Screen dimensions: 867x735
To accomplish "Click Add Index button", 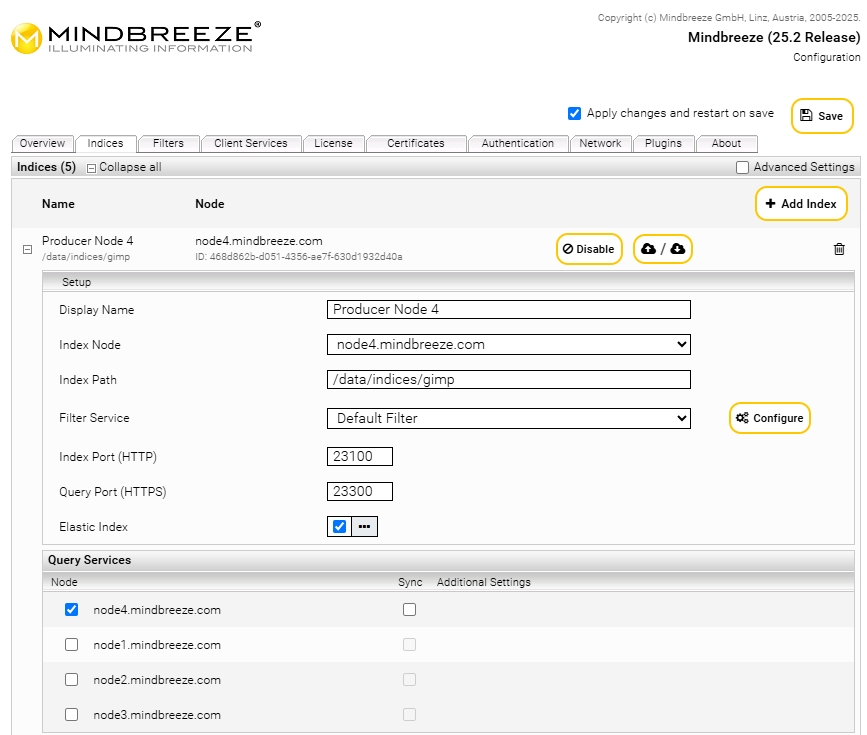I will pyautogui.click(x=801, y=204).
